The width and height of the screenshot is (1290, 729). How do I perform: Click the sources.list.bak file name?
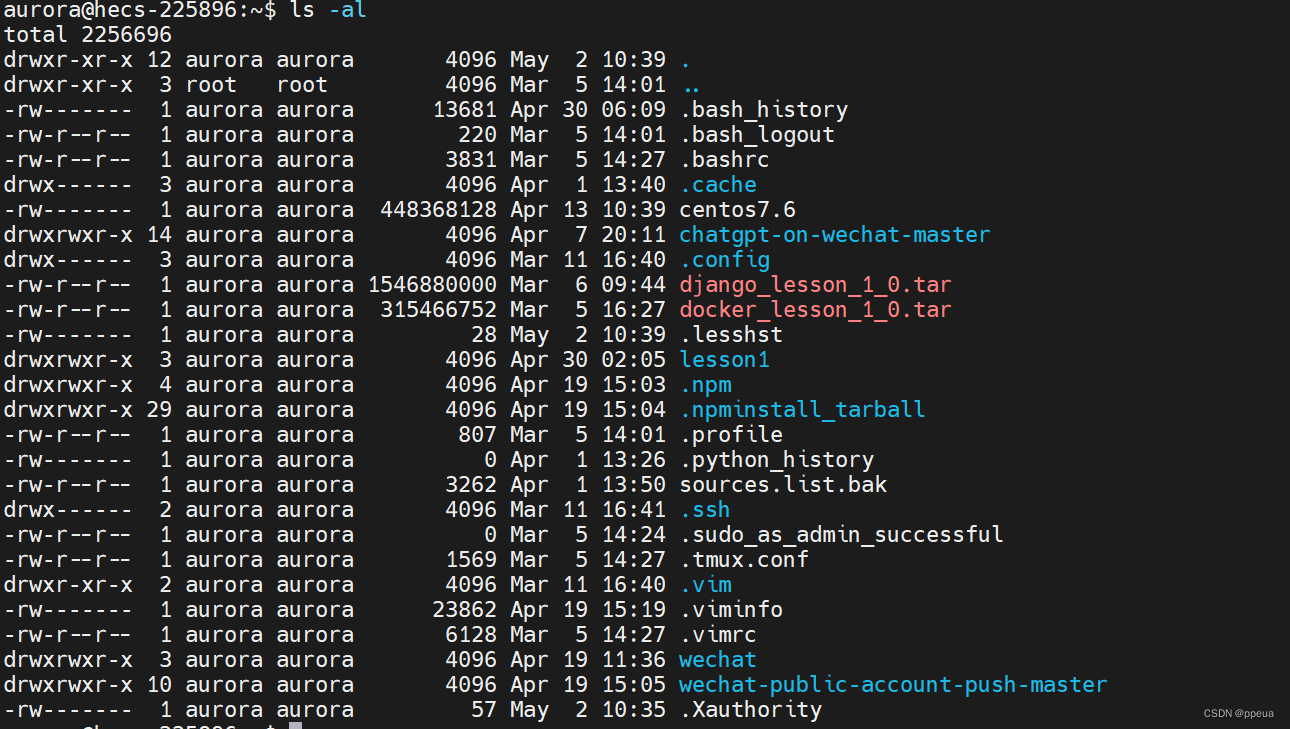(783, 485)
